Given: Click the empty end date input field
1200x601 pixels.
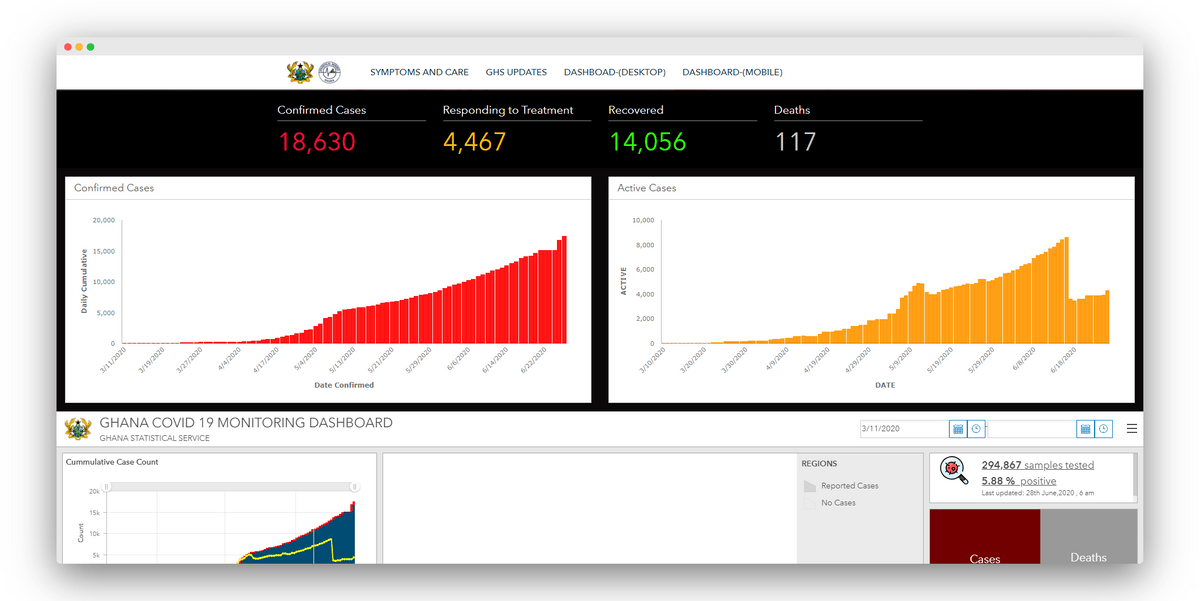Looking at the screenshot, I should tap(1031, 429).
